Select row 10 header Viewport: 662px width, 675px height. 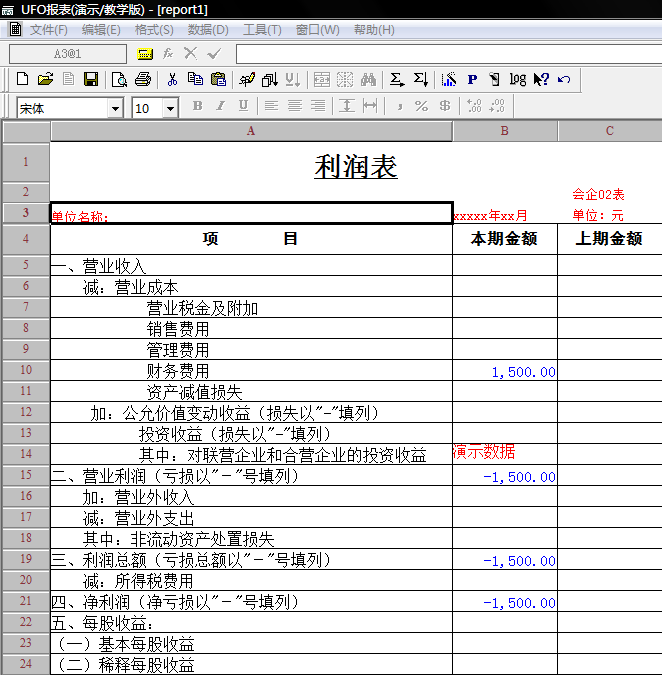(26, 370)
